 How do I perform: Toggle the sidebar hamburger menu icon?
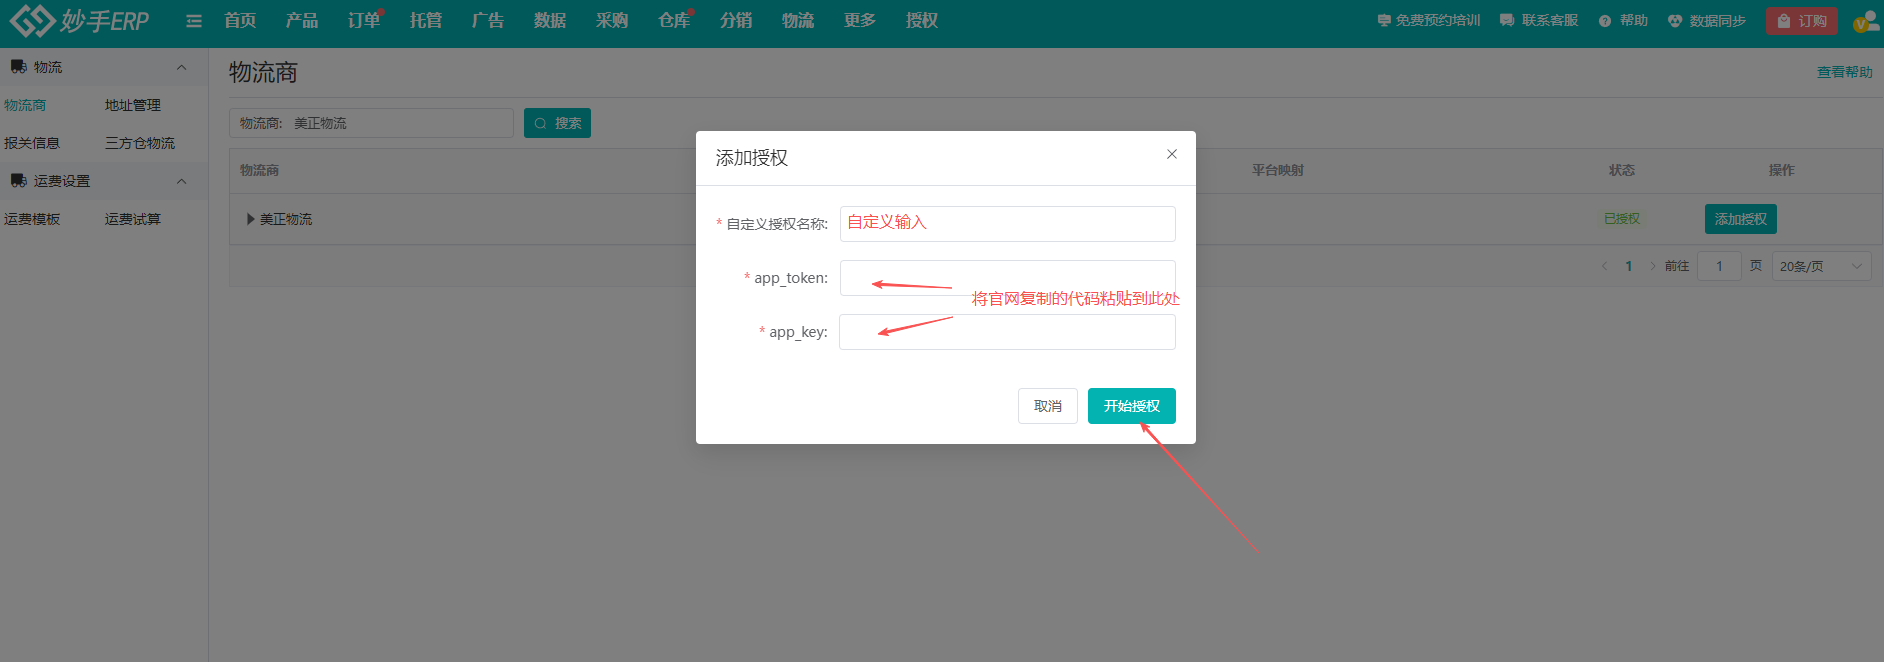coord(194,21)
